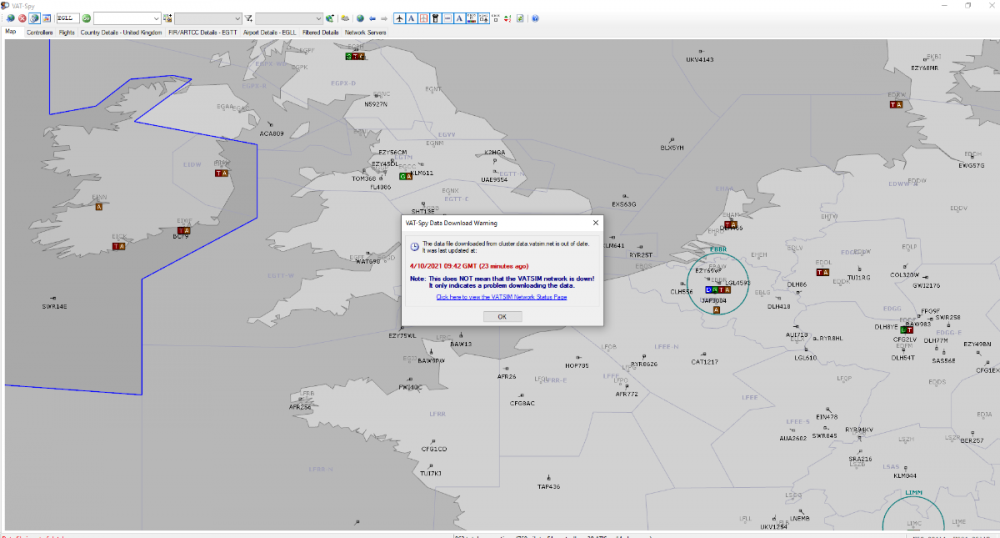Click the small square icon after the toggle group

point(496,18)
